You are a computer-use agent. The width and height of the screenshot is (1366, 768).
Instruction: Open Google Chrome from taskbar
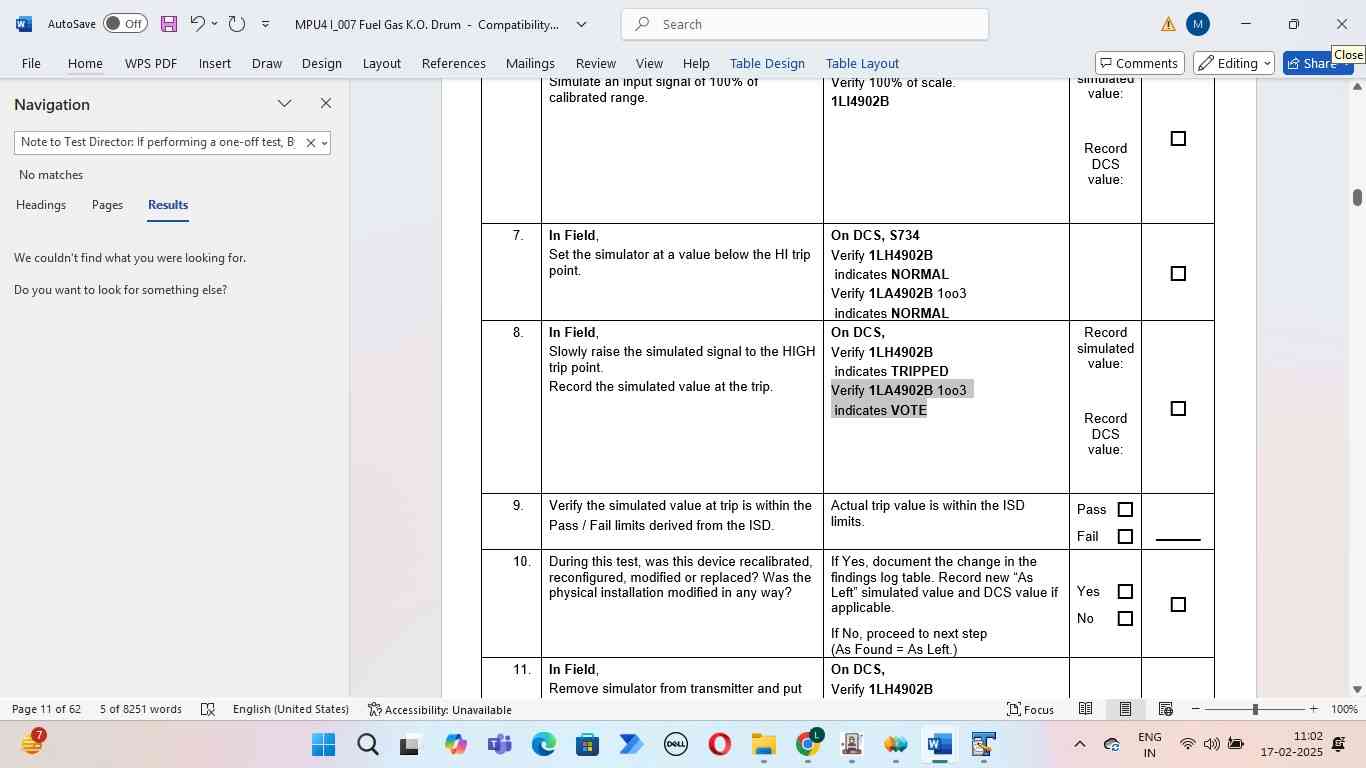coord(808,745)
